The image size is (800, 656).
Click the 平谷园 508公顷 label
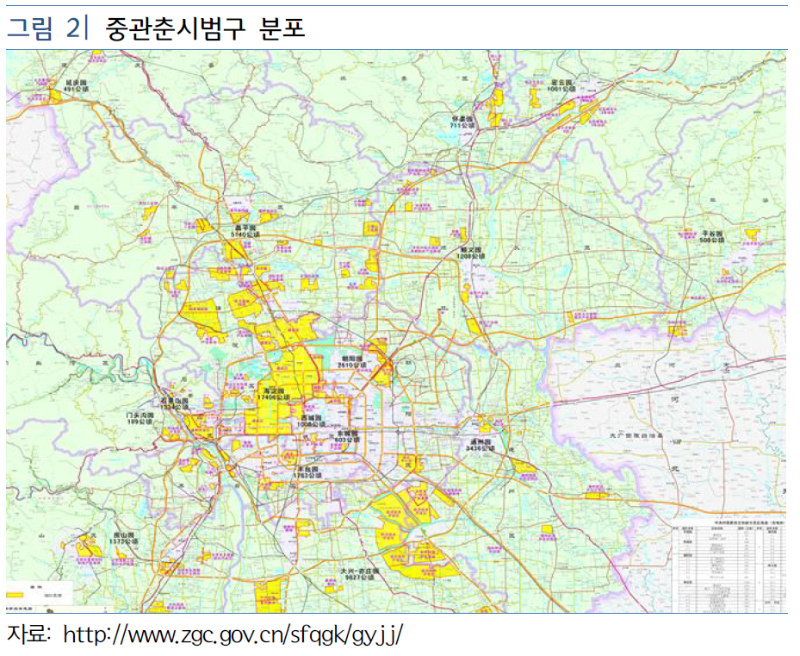(711, 236)
